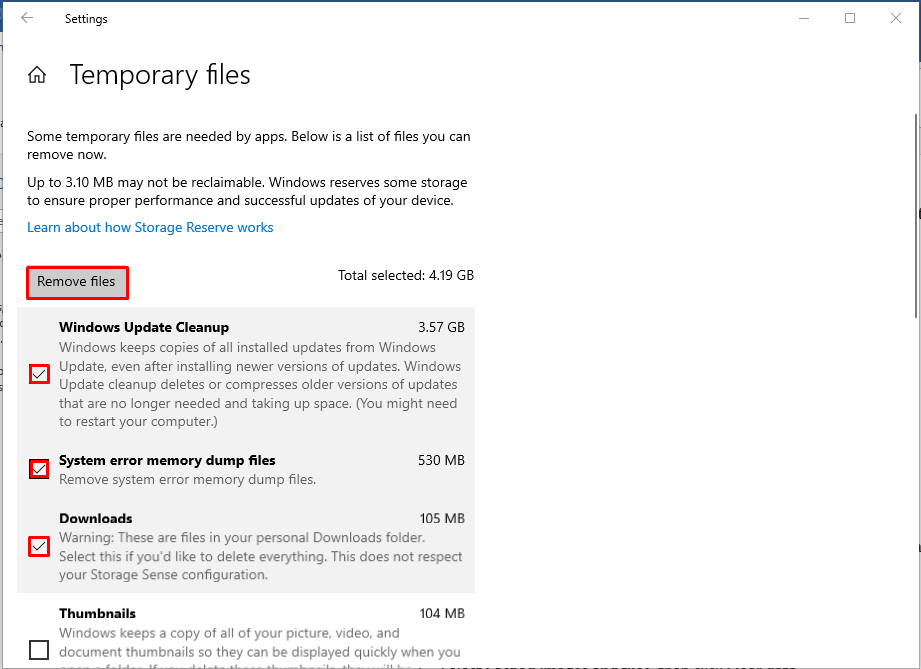Maximize the Settings window

point(850,18)
